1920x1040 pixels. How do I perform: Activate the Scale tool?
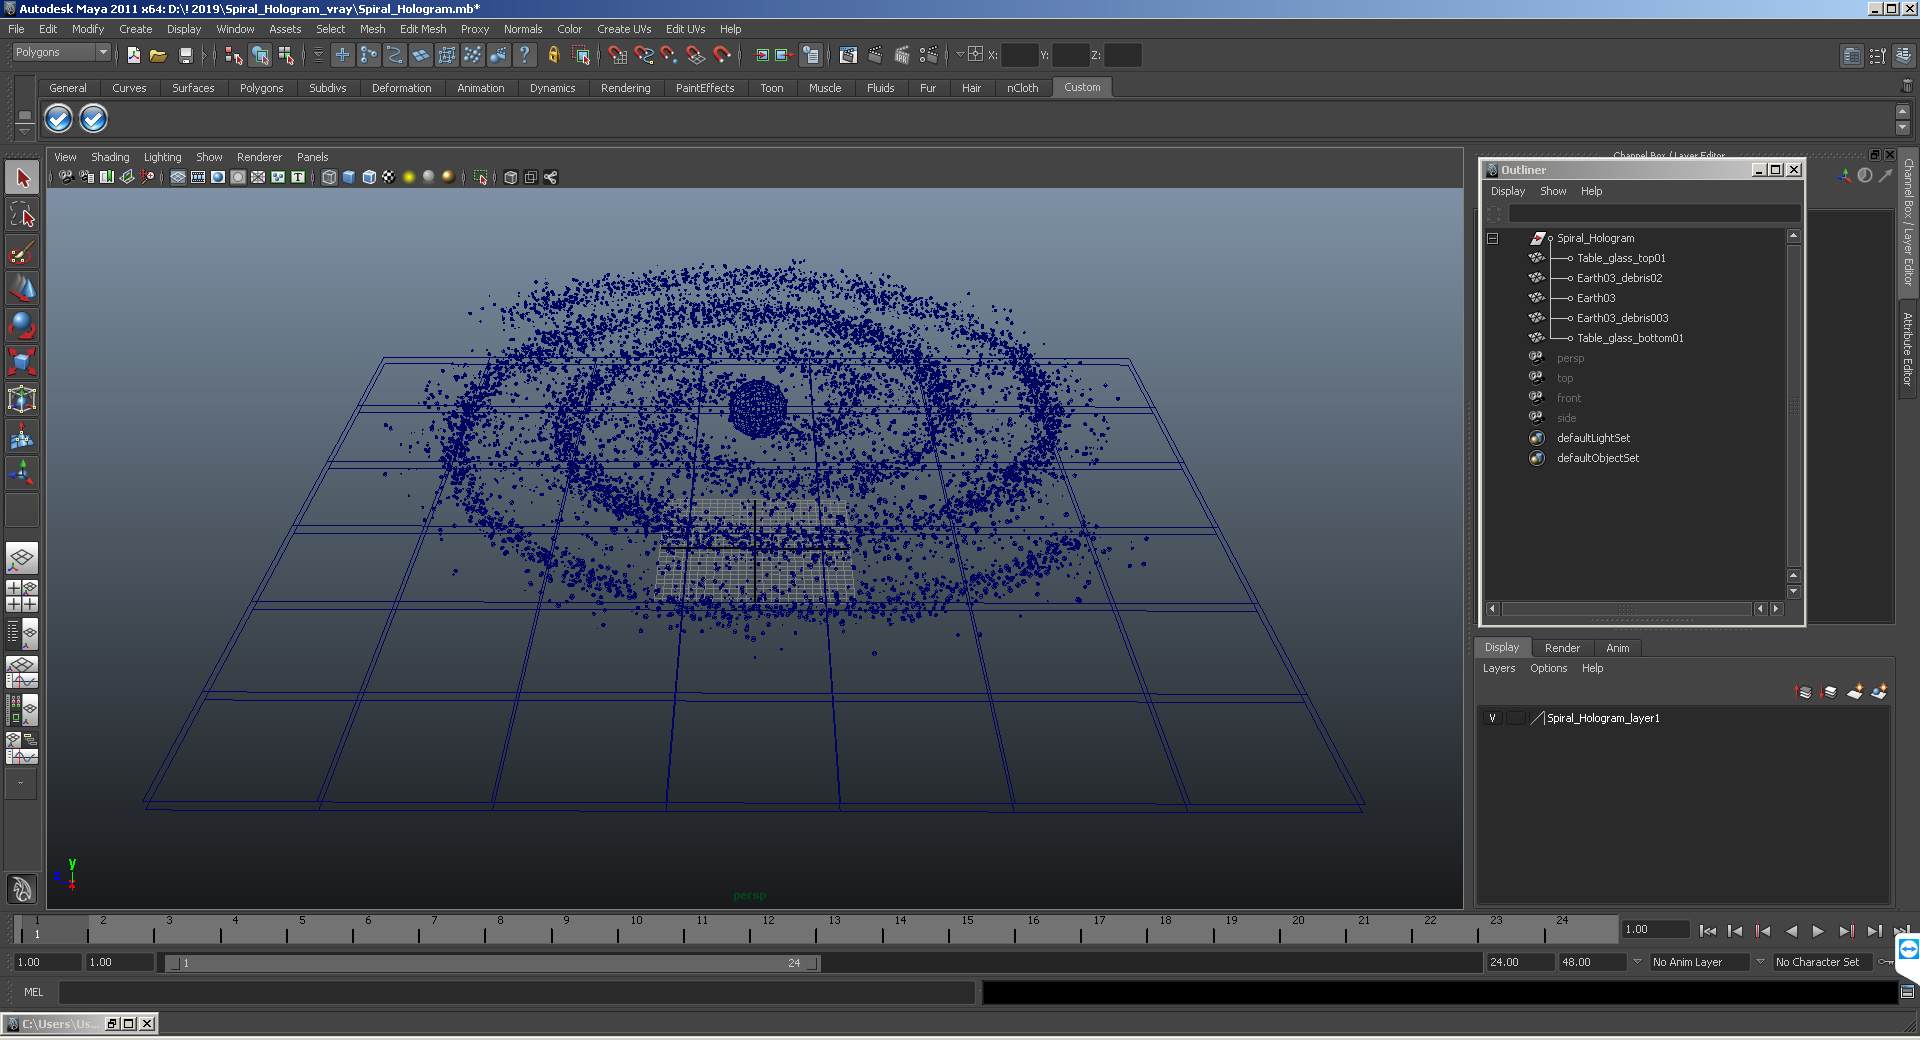(x=22, y=361)
